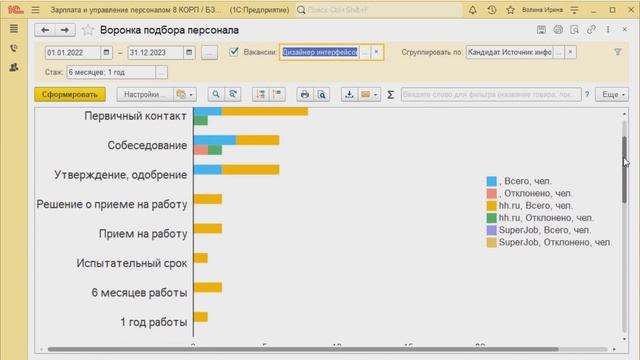Click the Собеседование chart label

(147, 145)
